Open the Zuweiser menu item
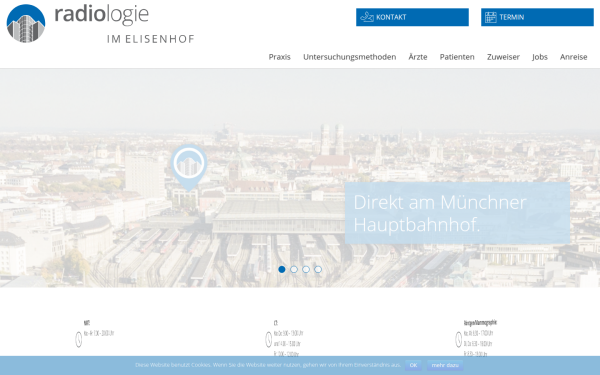 [x=503, y=57]
